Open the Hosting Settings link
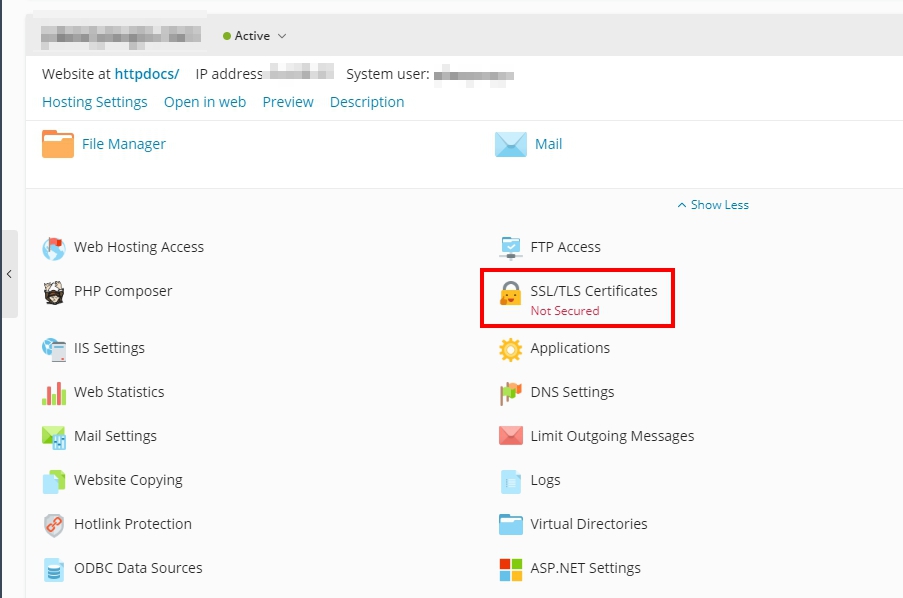903x598 pixels. pyautogui.click(x=95, y=102)
